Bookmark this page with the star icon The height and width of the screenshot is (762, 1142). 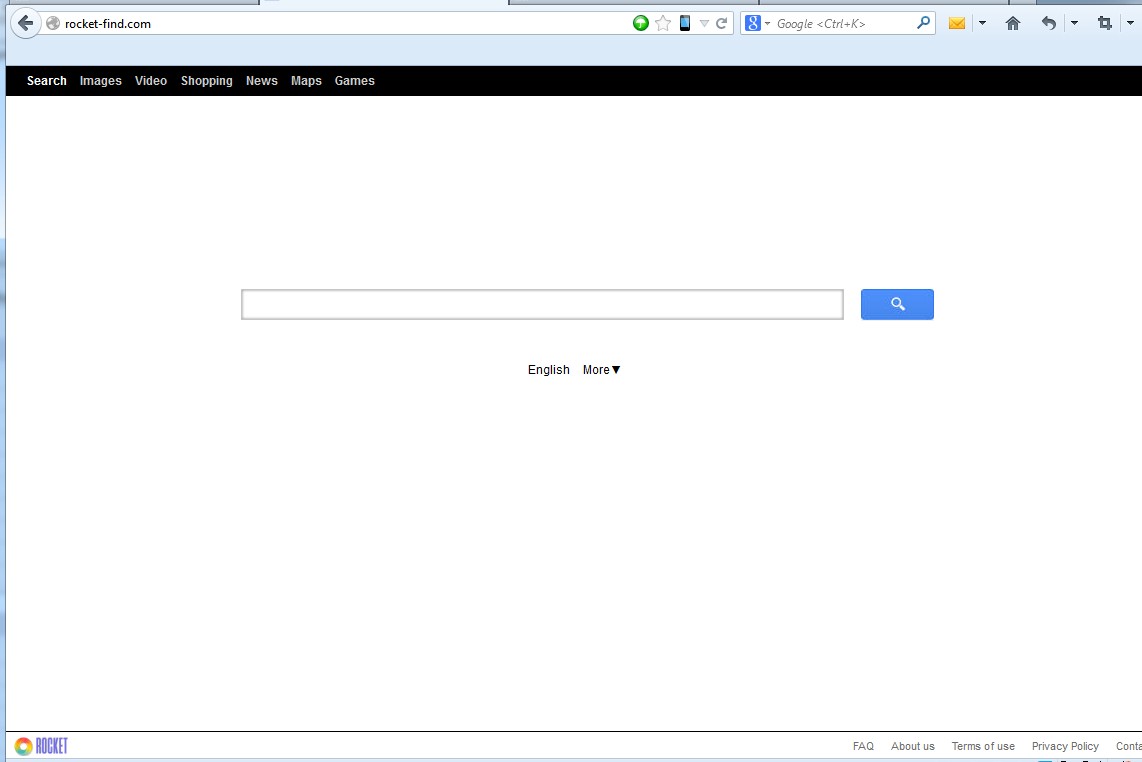(663, 23)
